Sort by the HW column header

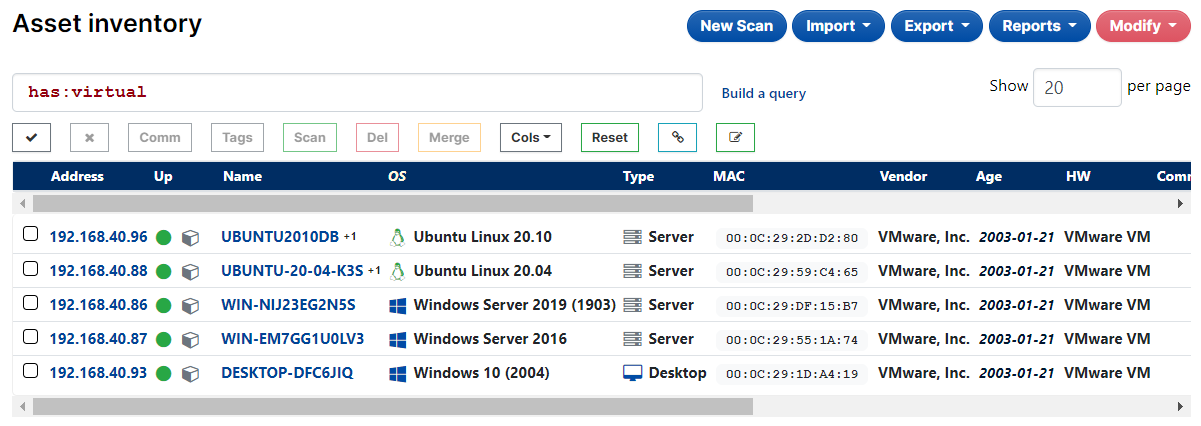(1078, 176)
